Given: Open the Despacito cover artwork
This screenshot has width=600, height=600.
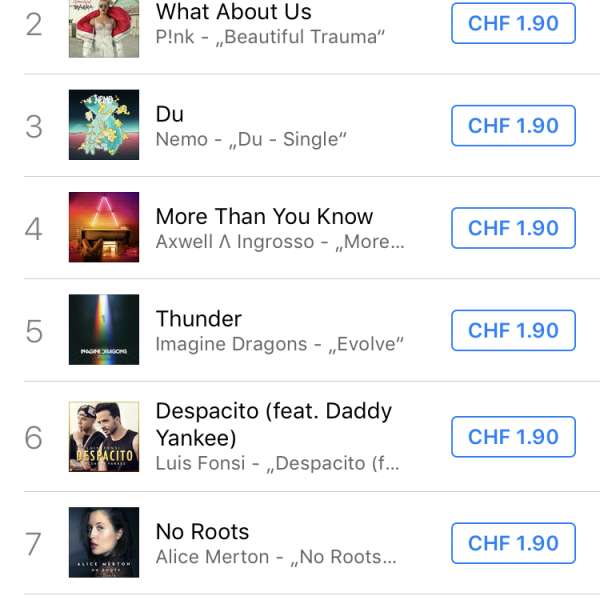Looking at the screenshot, I should pos(104,437).
